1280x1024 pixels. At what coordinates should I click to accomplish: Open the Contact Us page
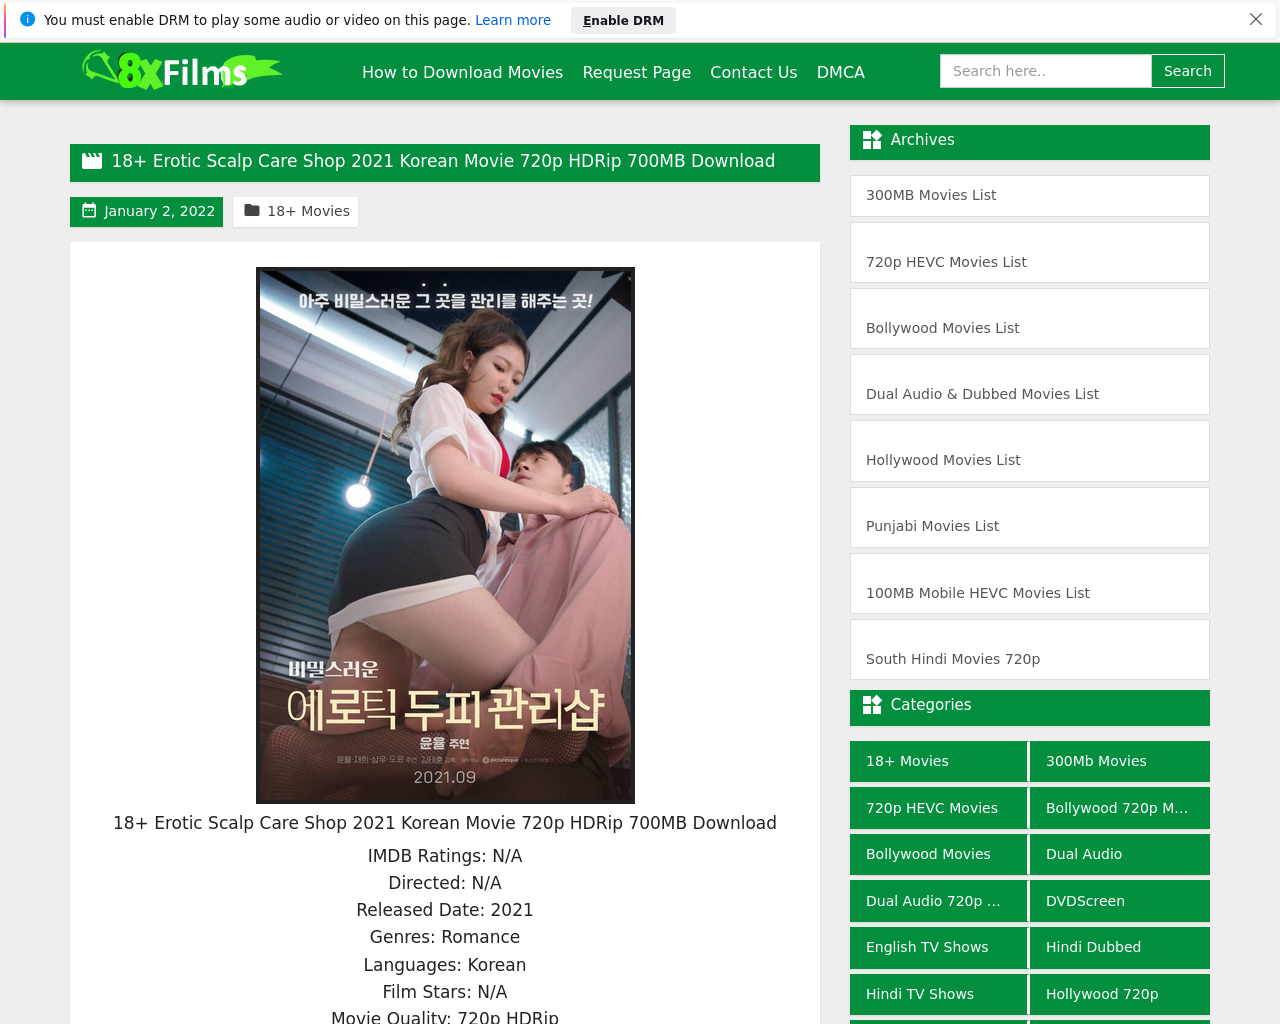(x=754, y=72)
